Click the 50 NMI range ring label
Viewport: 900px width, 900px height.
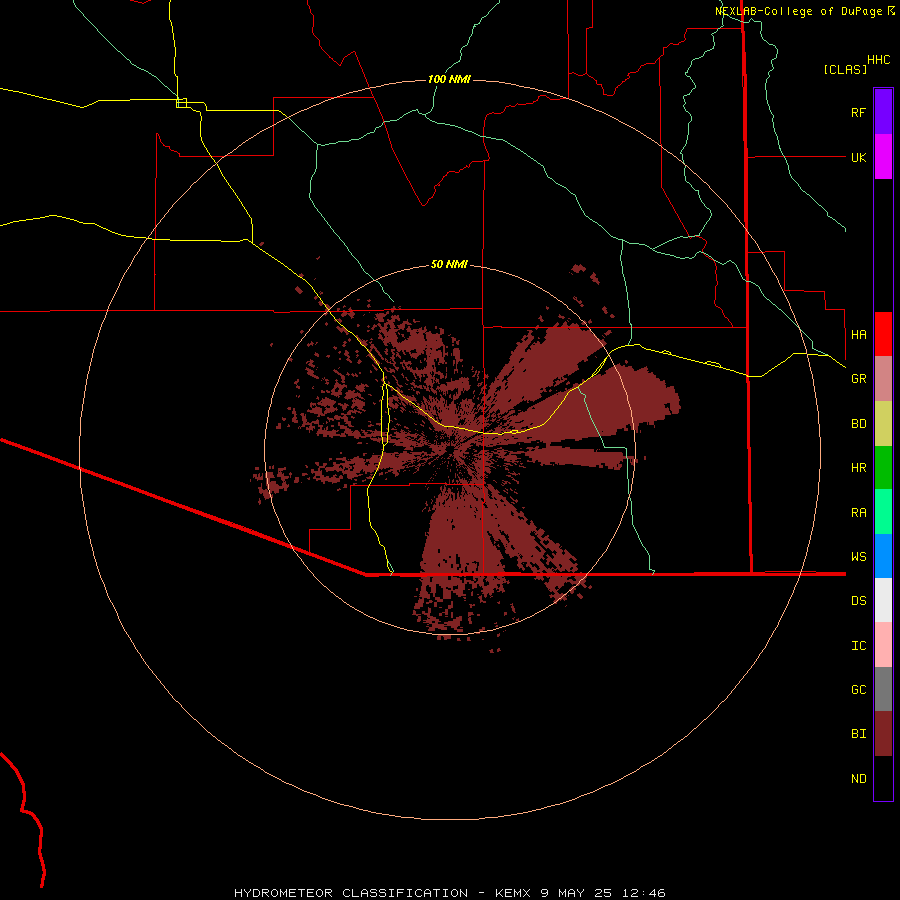point(449,264)
